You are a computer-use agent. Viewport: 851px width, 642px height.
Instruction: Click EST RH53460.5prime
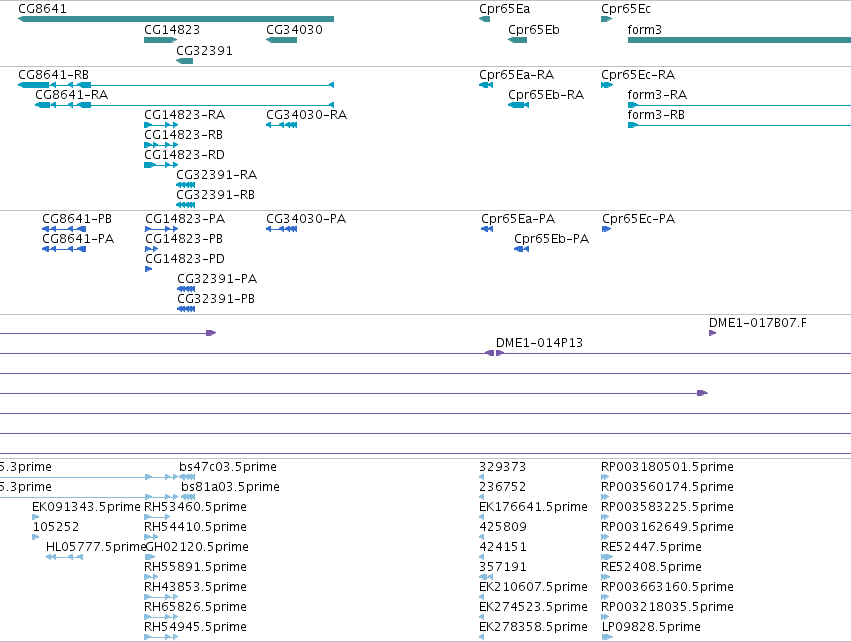click(157, 517)
